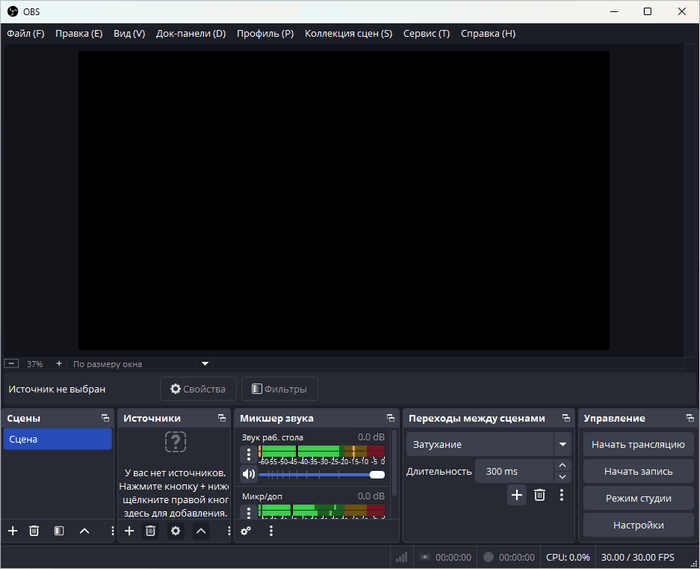This screenshot has height=569, width=700.
Task: Open advanced audio properties gears icon
Action: pyautogui.click(x=246, y=531)
